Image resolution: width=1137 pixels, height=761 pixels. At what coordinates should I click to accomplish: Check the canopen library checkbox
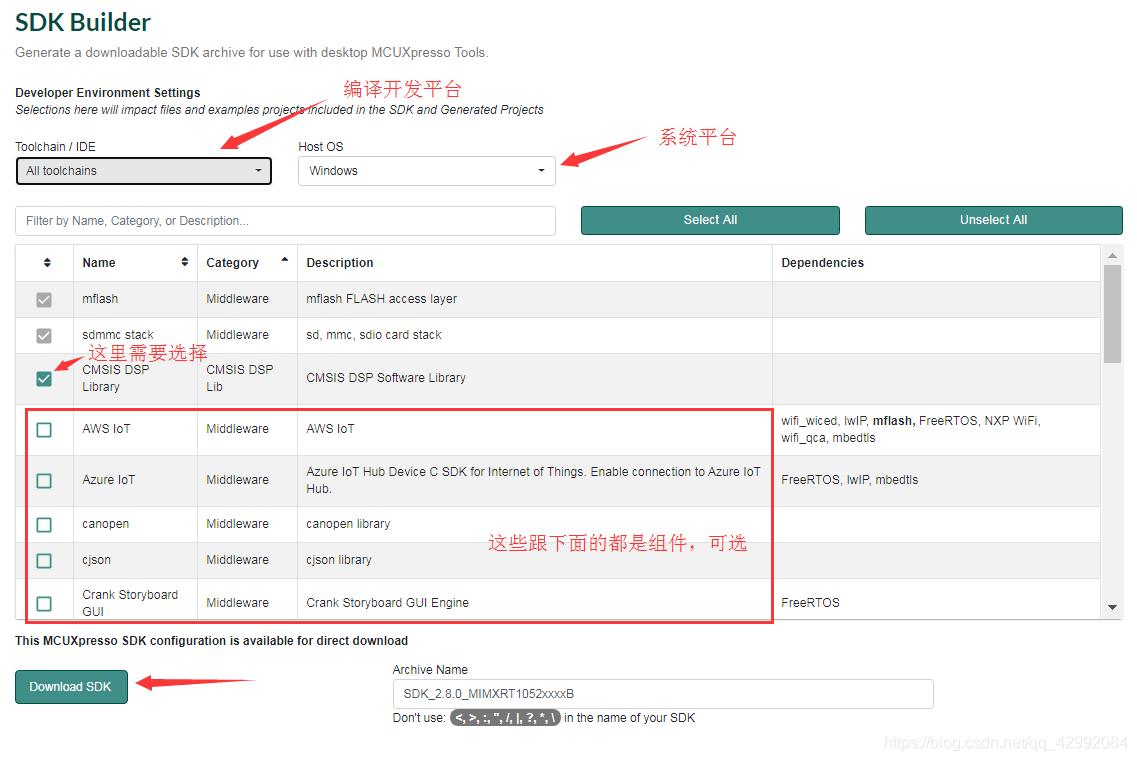[x=44, y=524]
